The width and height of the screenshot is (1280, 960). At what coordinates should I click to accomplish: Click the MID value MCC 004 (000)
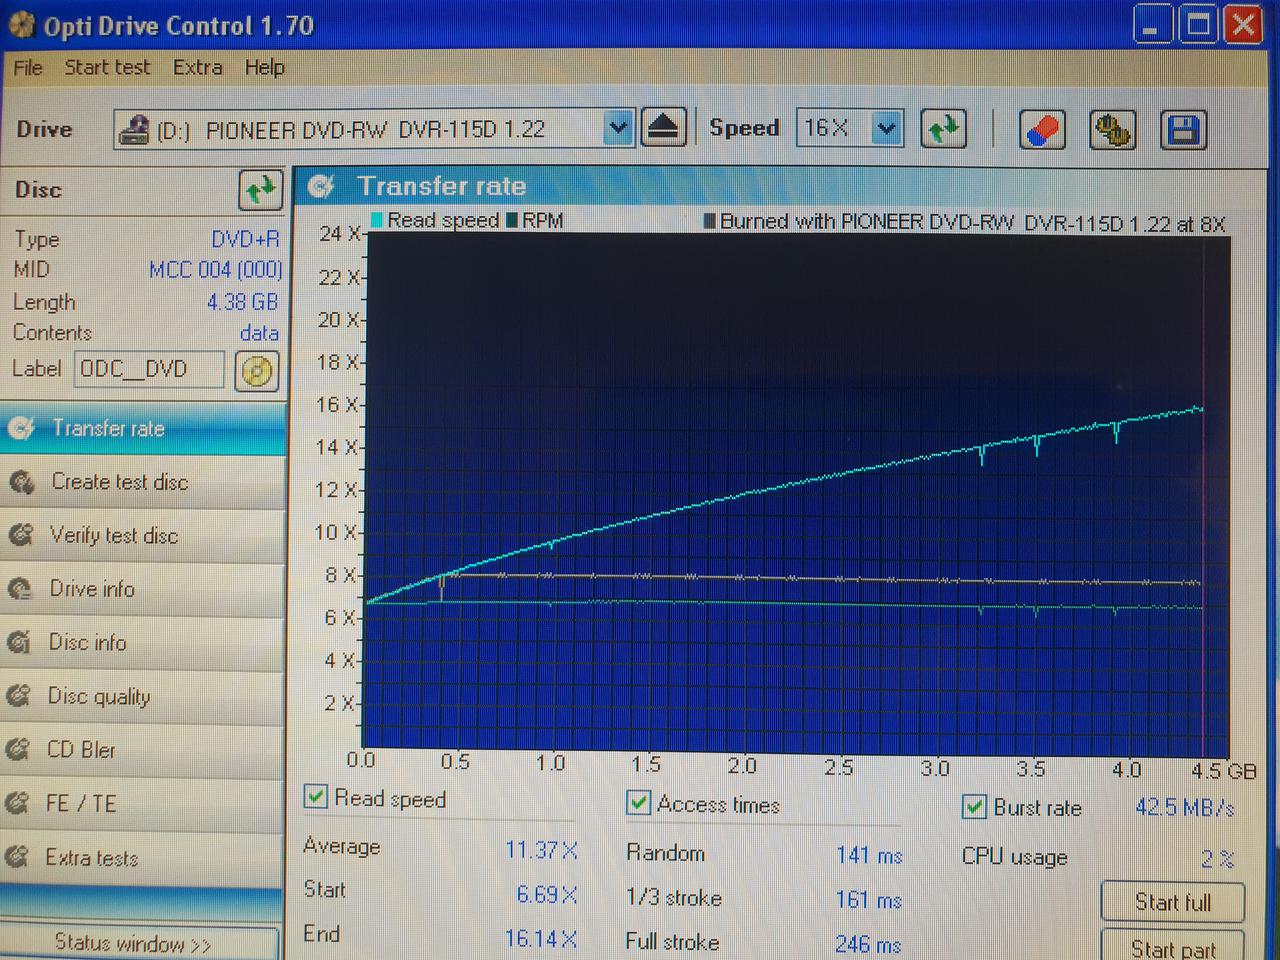(215, 270)
